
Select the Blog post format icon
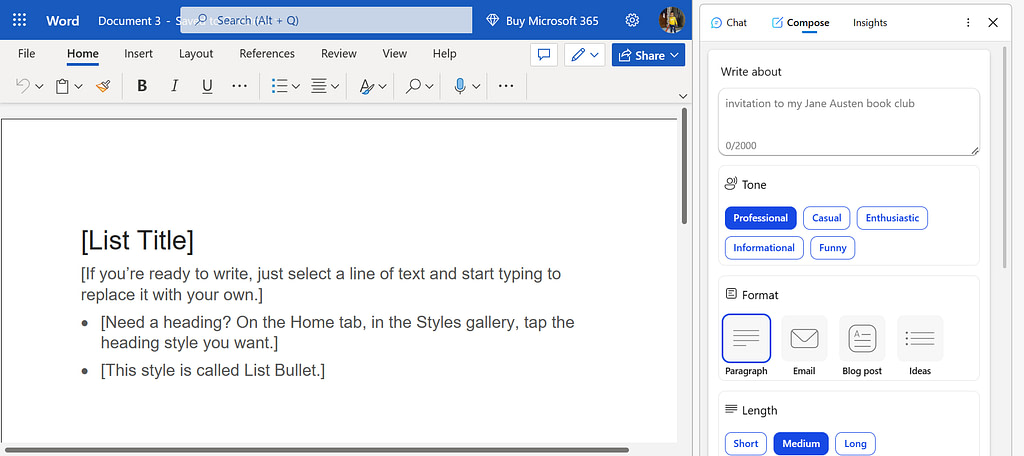[x=862, y=338]
